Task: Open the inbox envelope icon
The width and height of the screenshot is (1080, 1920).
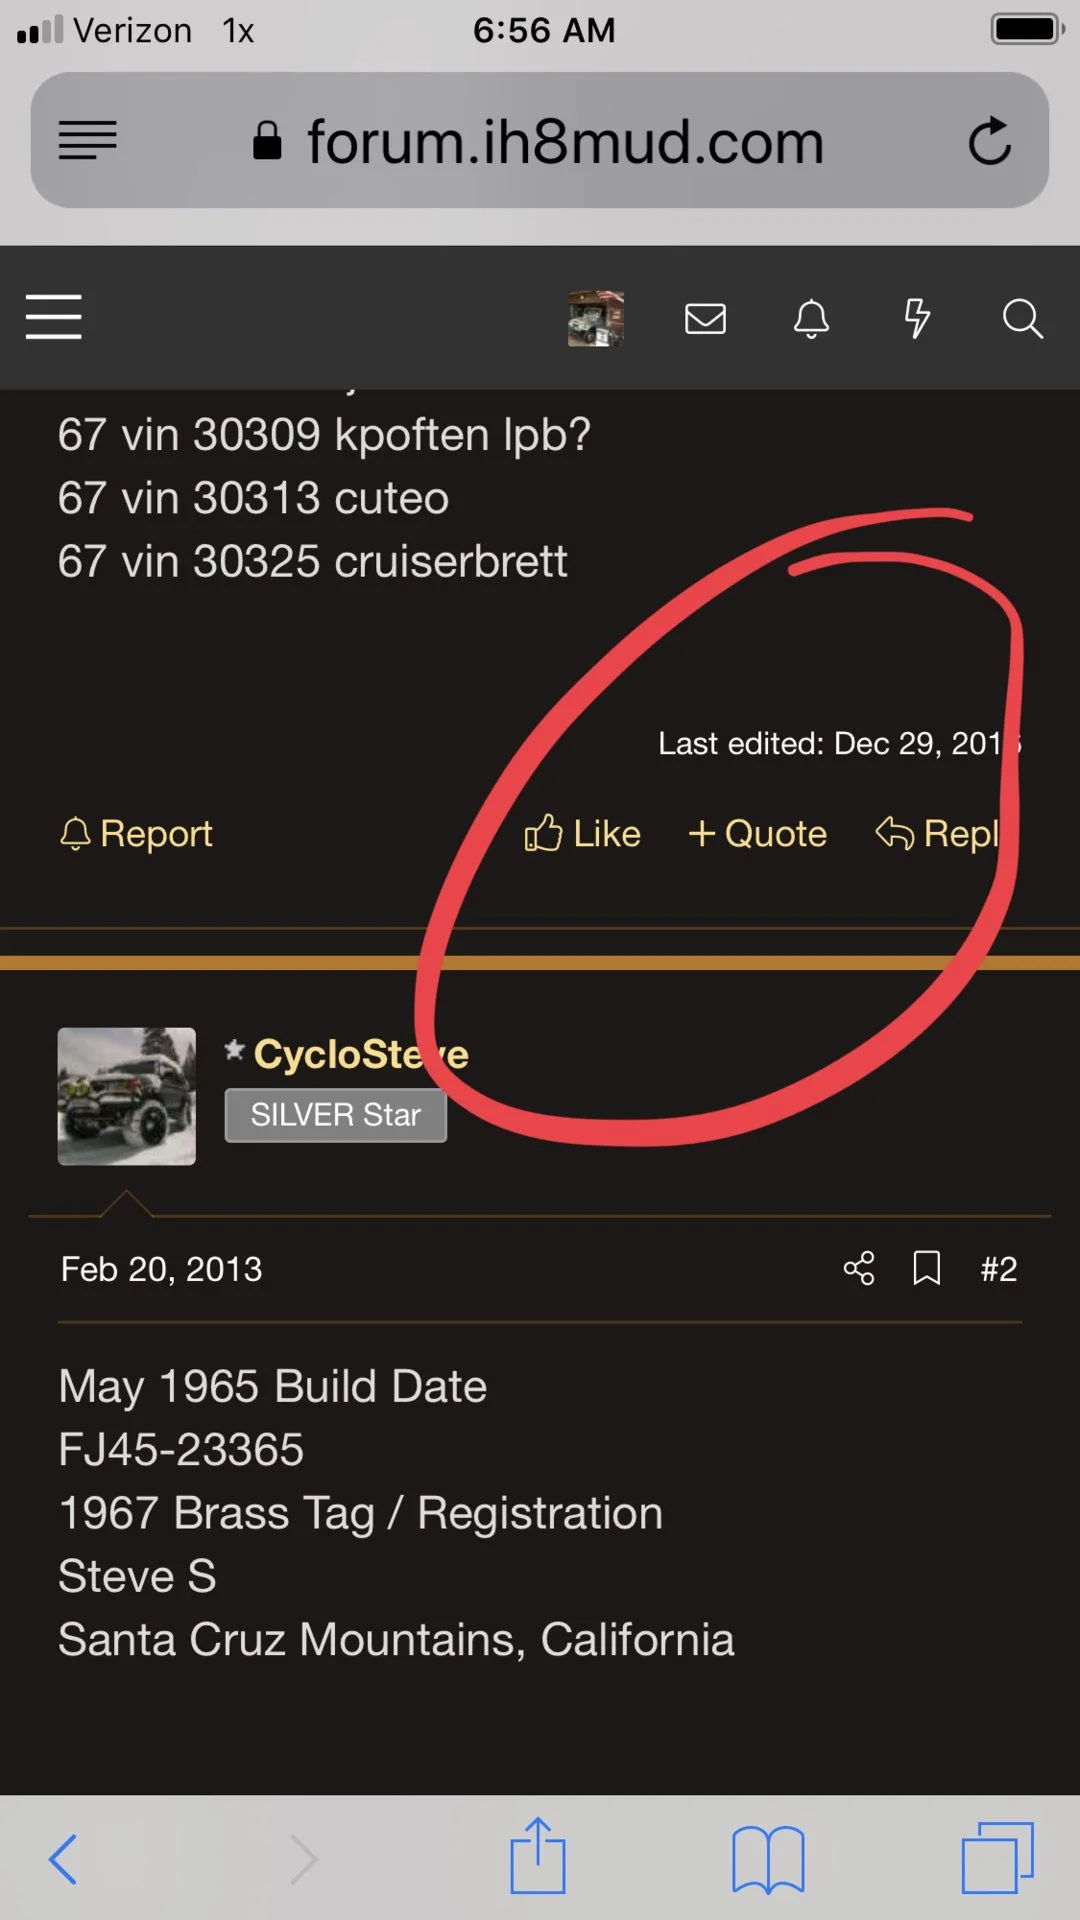Action: [705, 319]
